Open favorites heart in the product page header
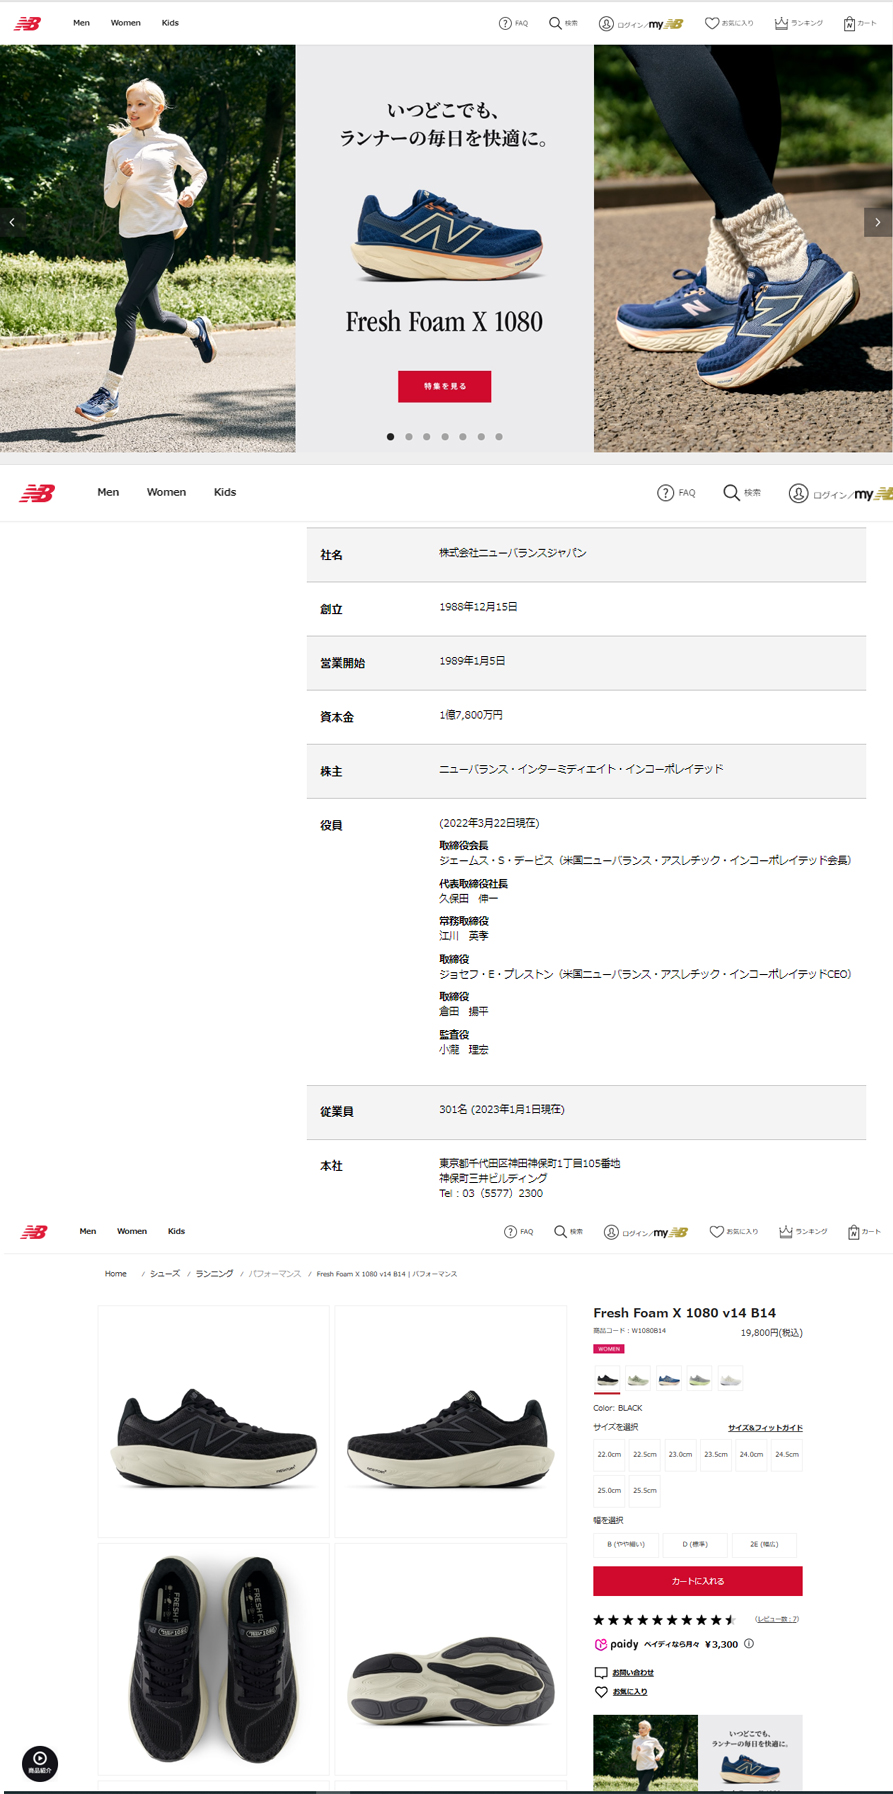893x1794 pixels. (x=734, y=1232)
